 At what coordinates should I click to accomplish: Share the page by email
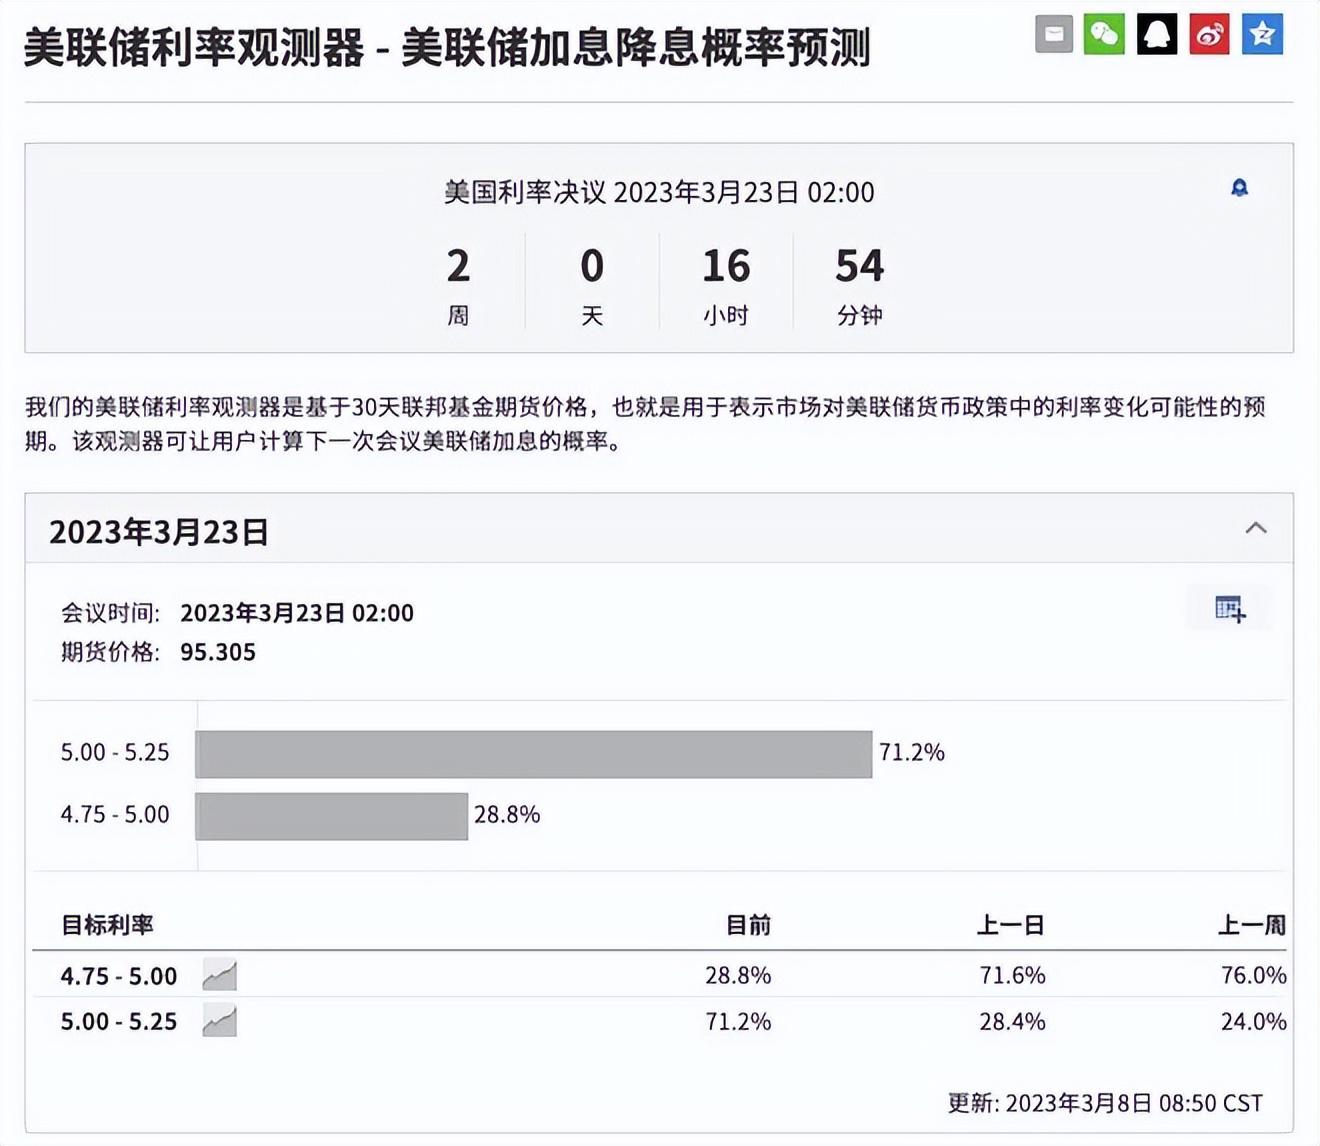click(x=1053, y=33)
